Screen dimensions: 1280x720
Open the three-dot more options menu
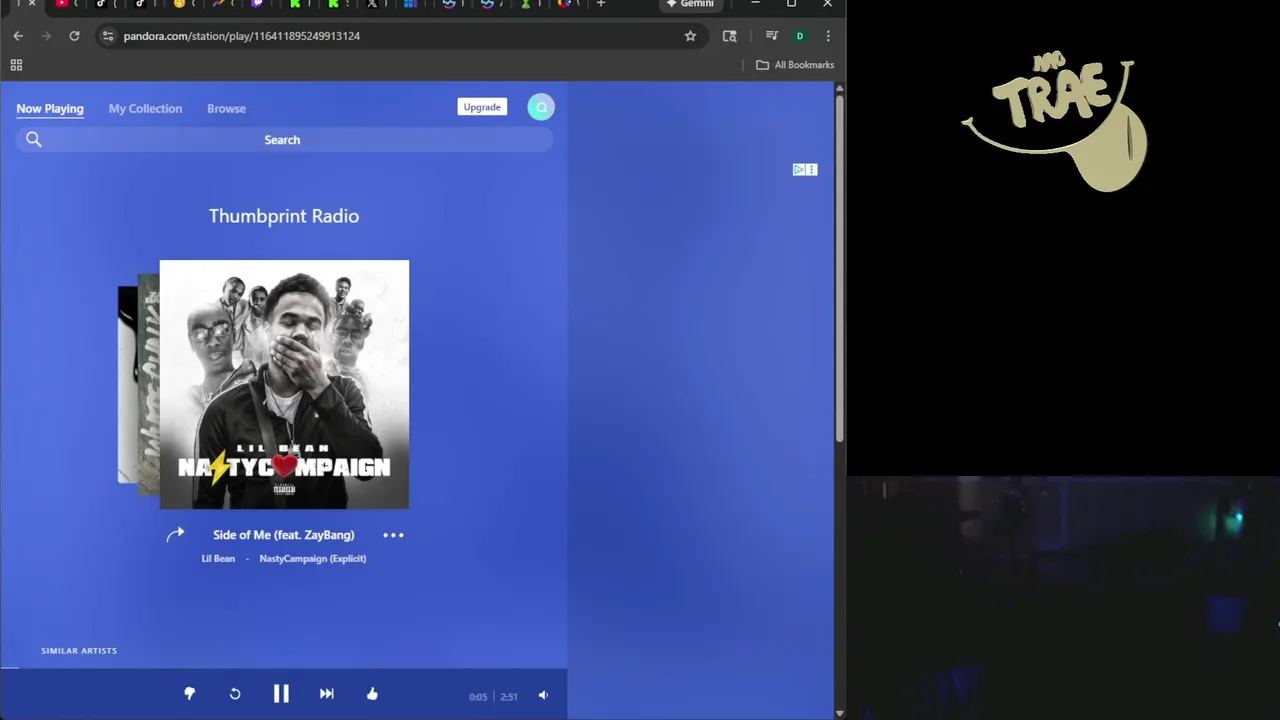point(393,535)
